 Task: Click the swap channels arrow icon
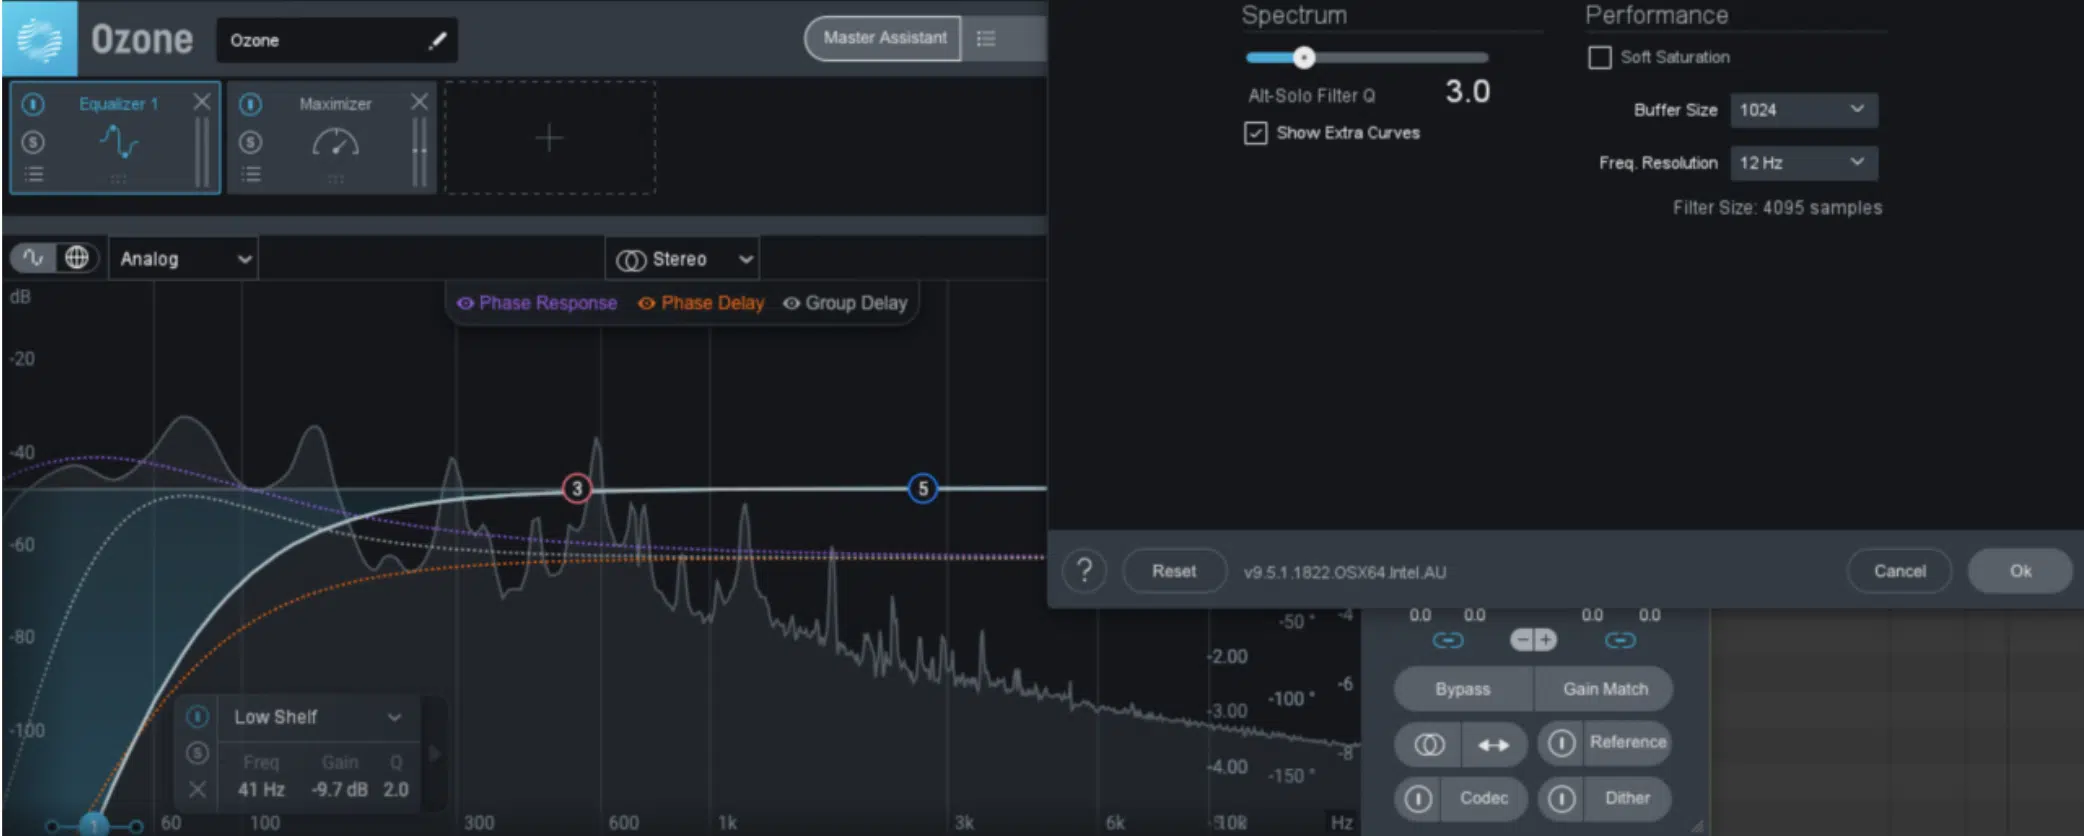pos(1494,744)
